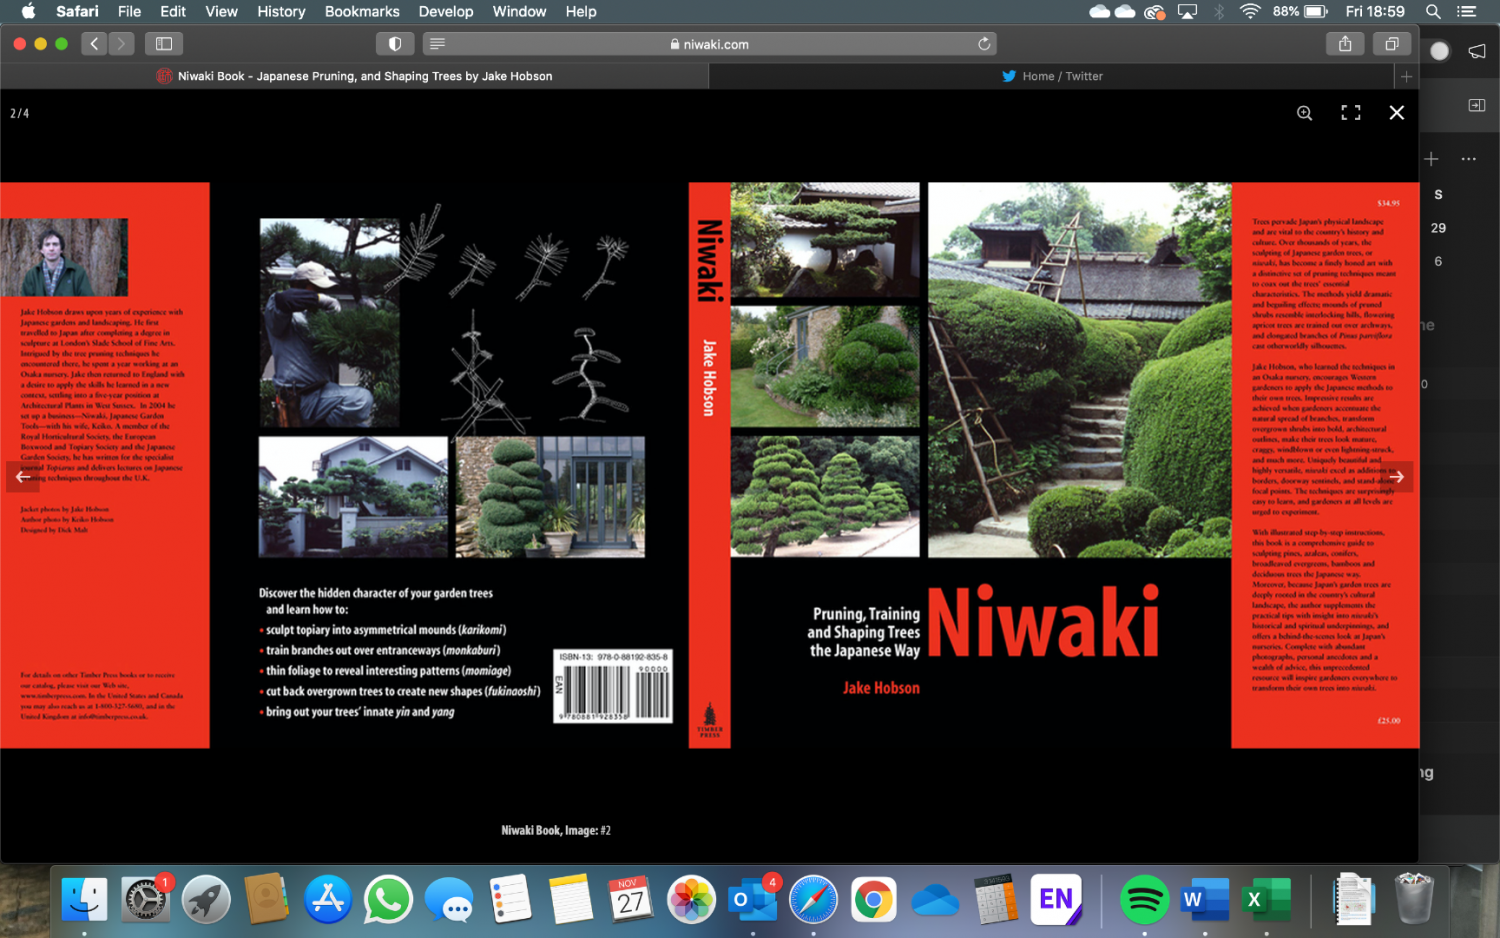Open Spotify from the Dock
Screen dimensions: 1500x938
(x=1144, y=900)
